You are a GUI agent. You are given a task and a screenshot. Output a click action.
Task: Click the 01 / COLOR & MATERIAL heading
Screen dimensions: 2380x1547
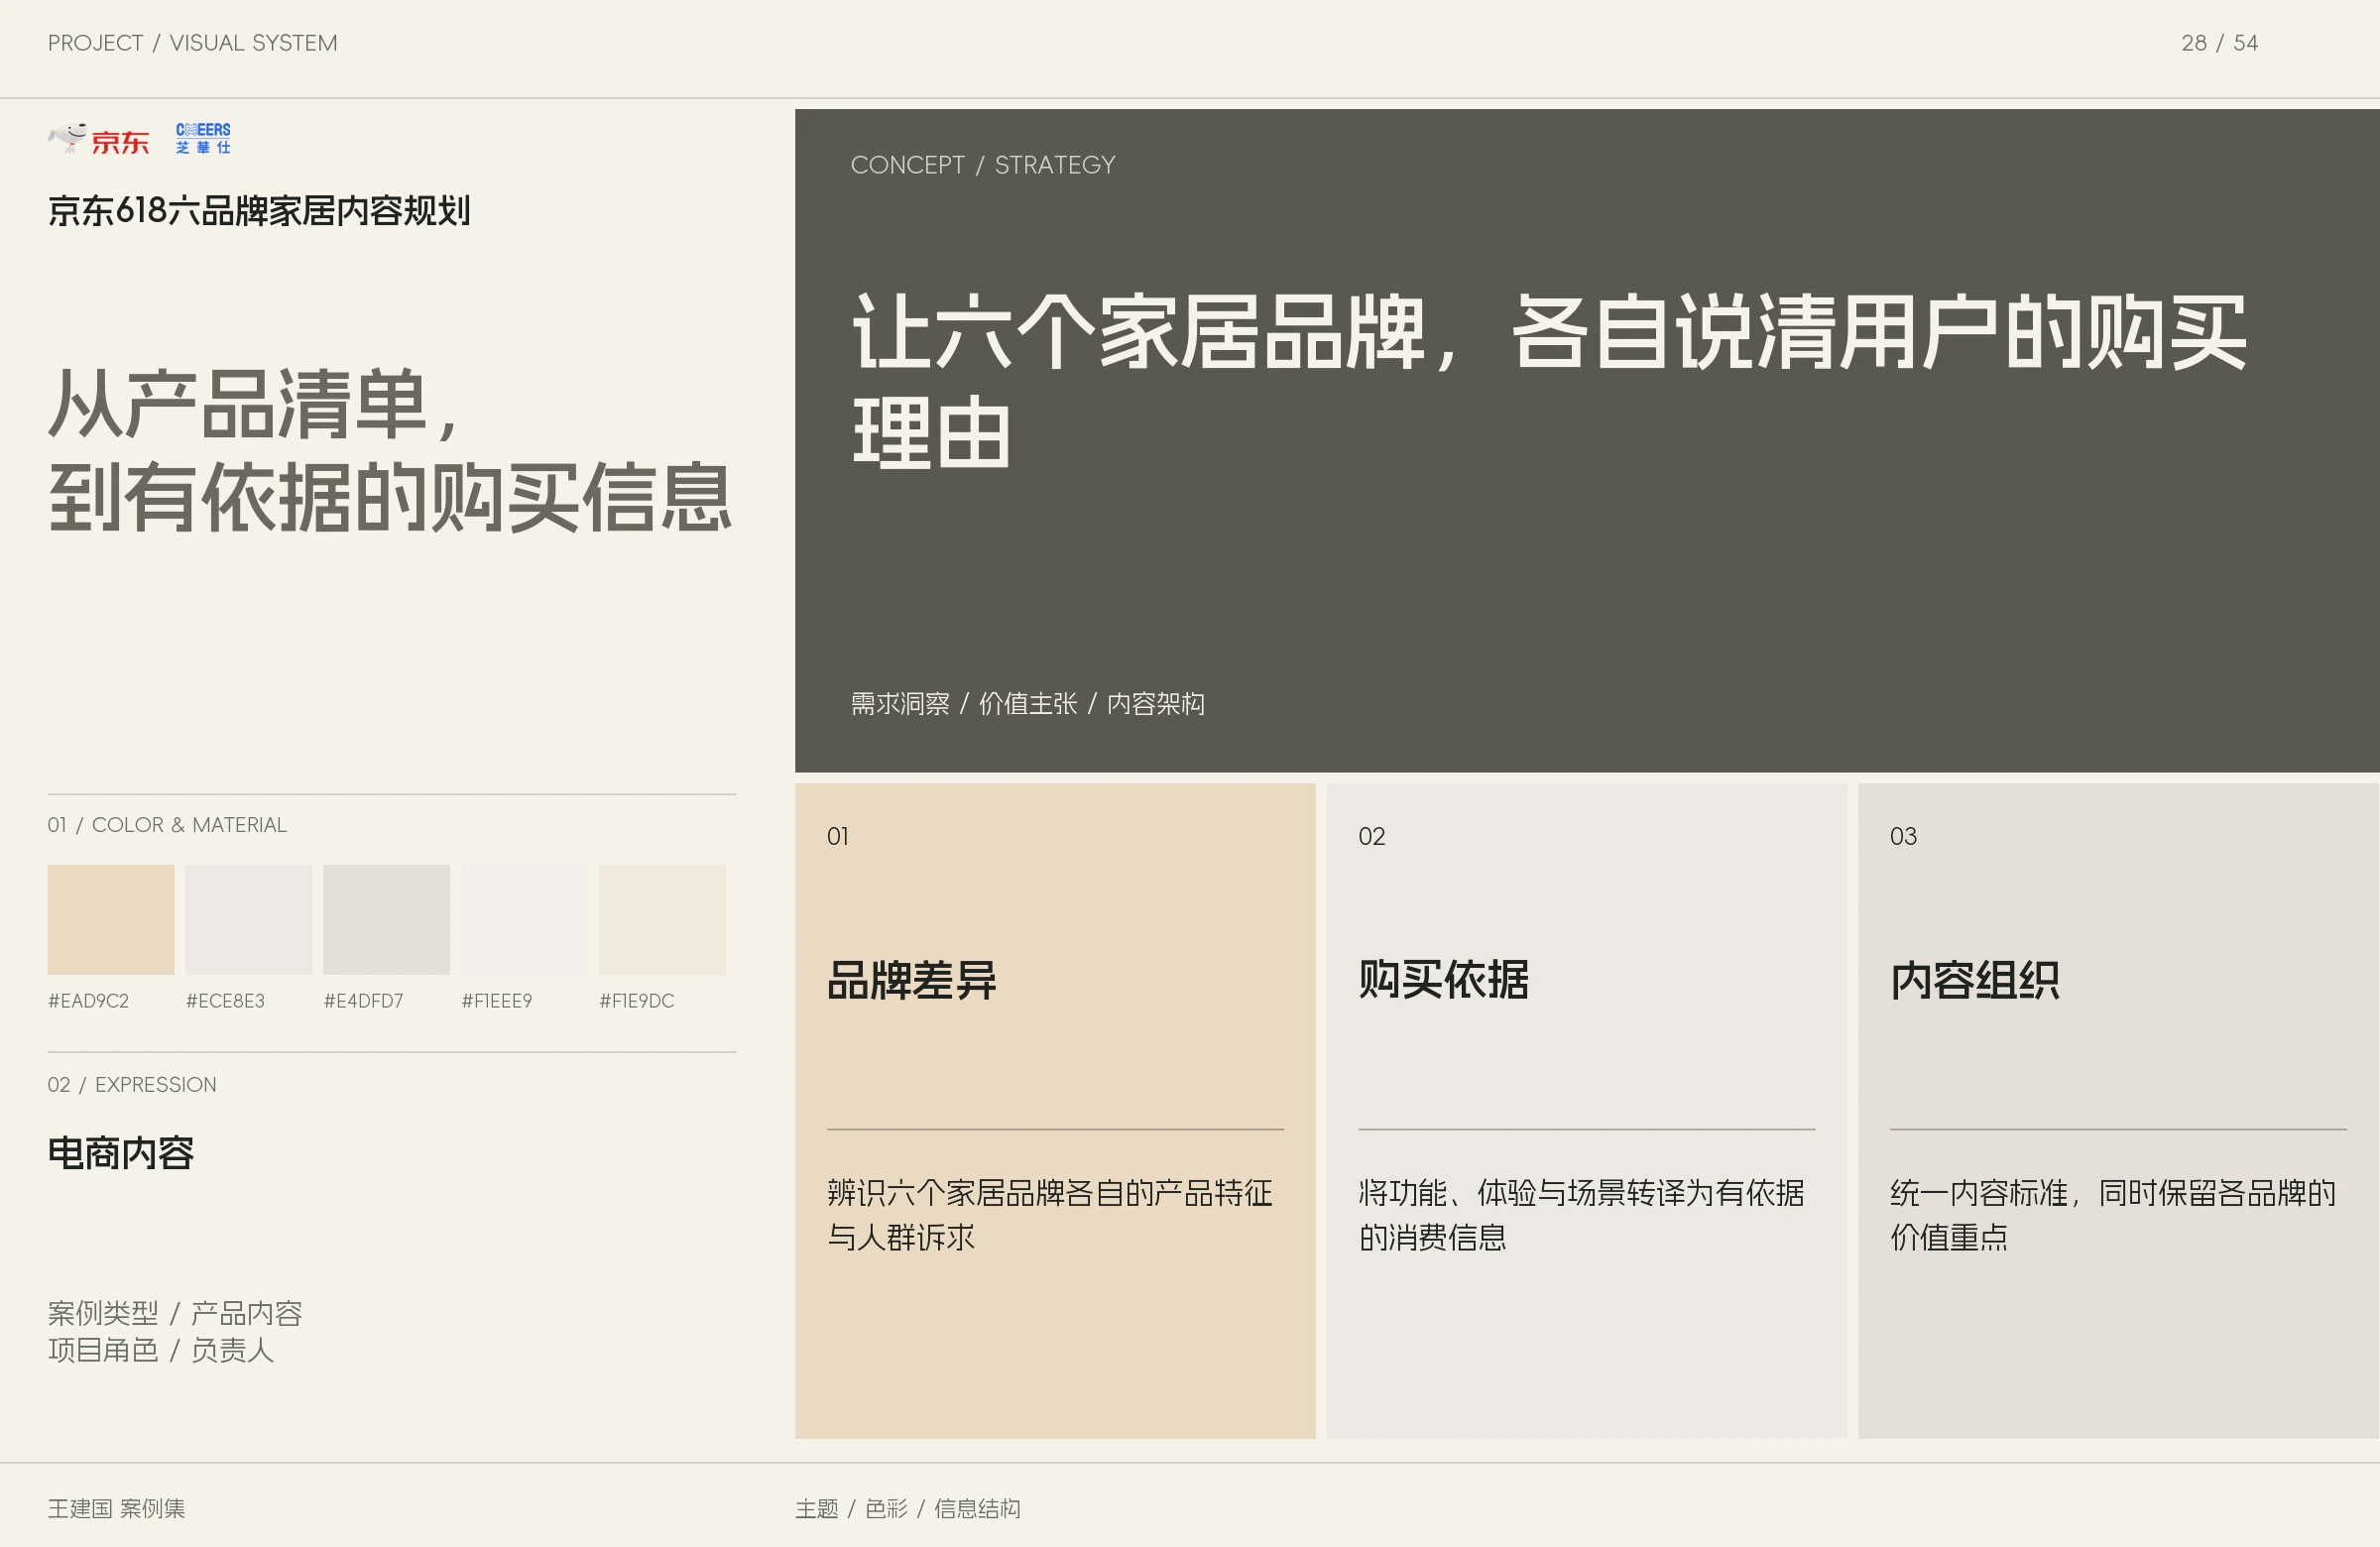point(167,825)
